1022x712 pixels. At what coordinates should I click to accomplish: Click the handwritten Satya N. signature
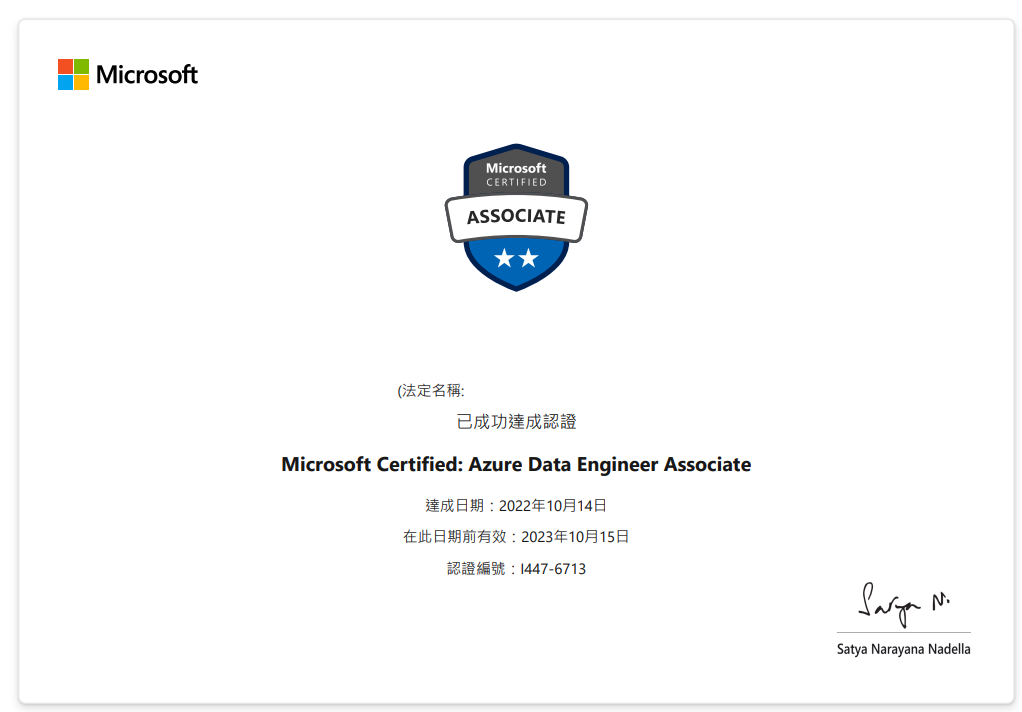point(904,605)
